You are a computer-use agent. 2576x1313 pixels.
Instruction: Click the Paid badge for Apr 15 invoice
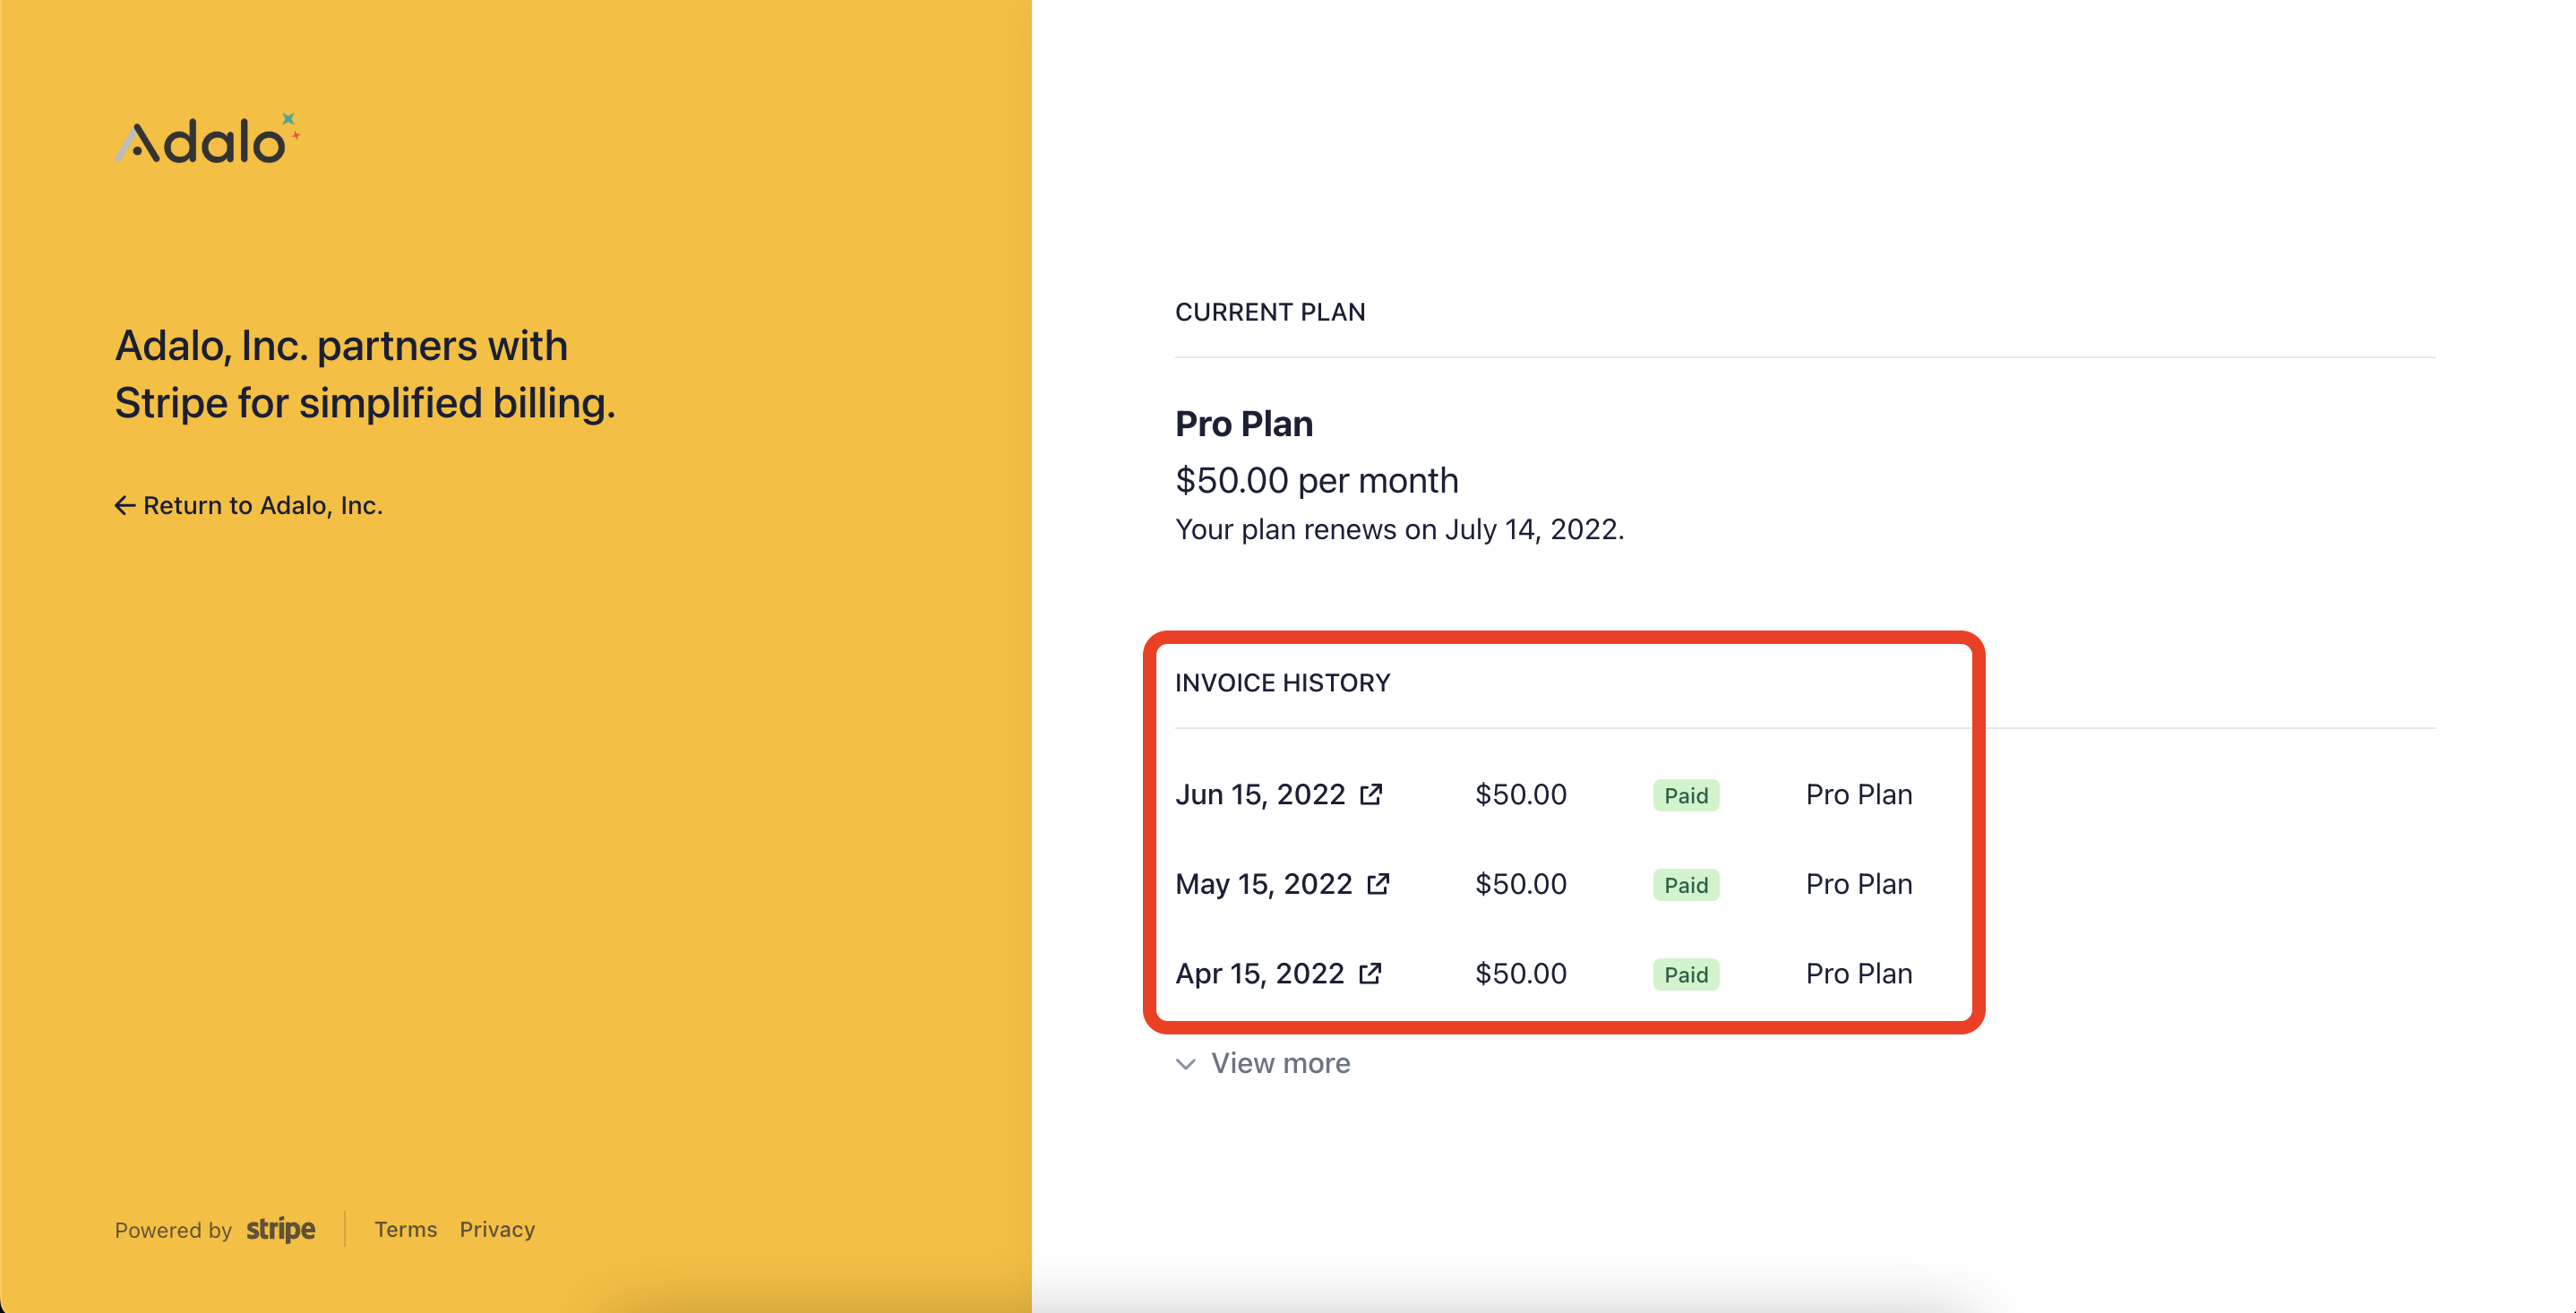click(x=1685, y=973)
